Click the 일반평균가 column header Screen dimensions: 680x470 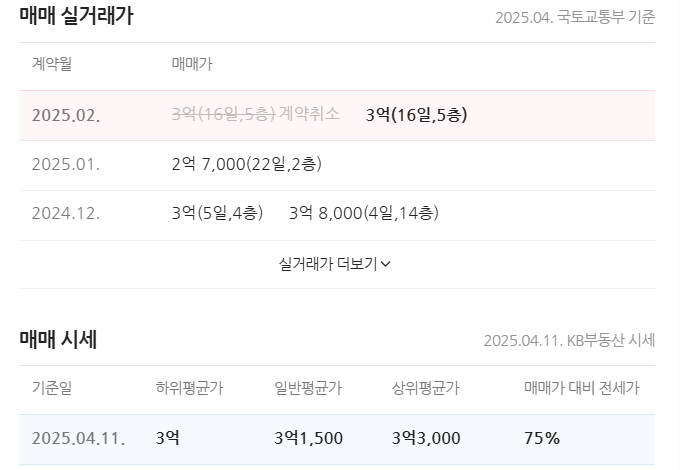click(308, 388)
